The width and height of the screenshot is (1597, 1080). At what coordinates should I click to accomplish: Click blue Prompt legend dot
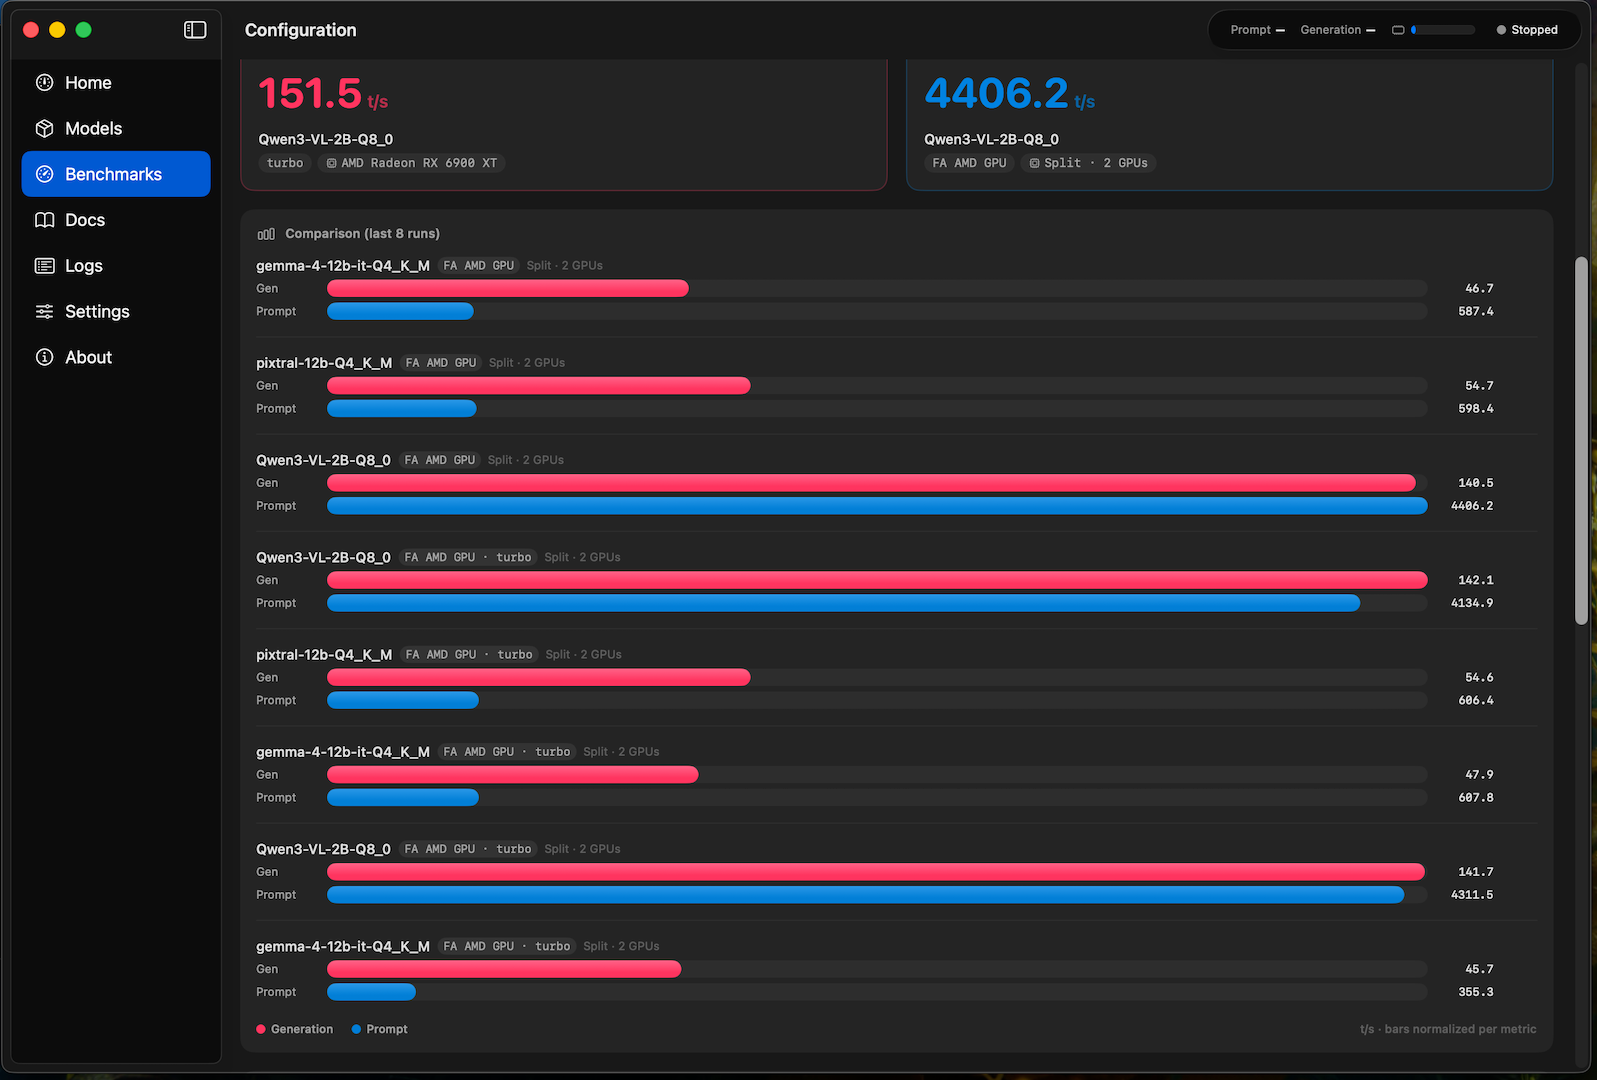(x=356, y=1029)
